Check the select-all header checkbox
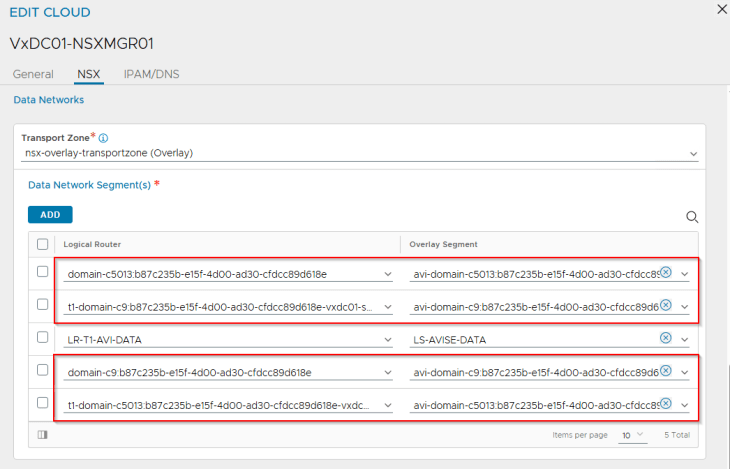The width and height of the screenshot is (730, 469). [x=42, y=244]
